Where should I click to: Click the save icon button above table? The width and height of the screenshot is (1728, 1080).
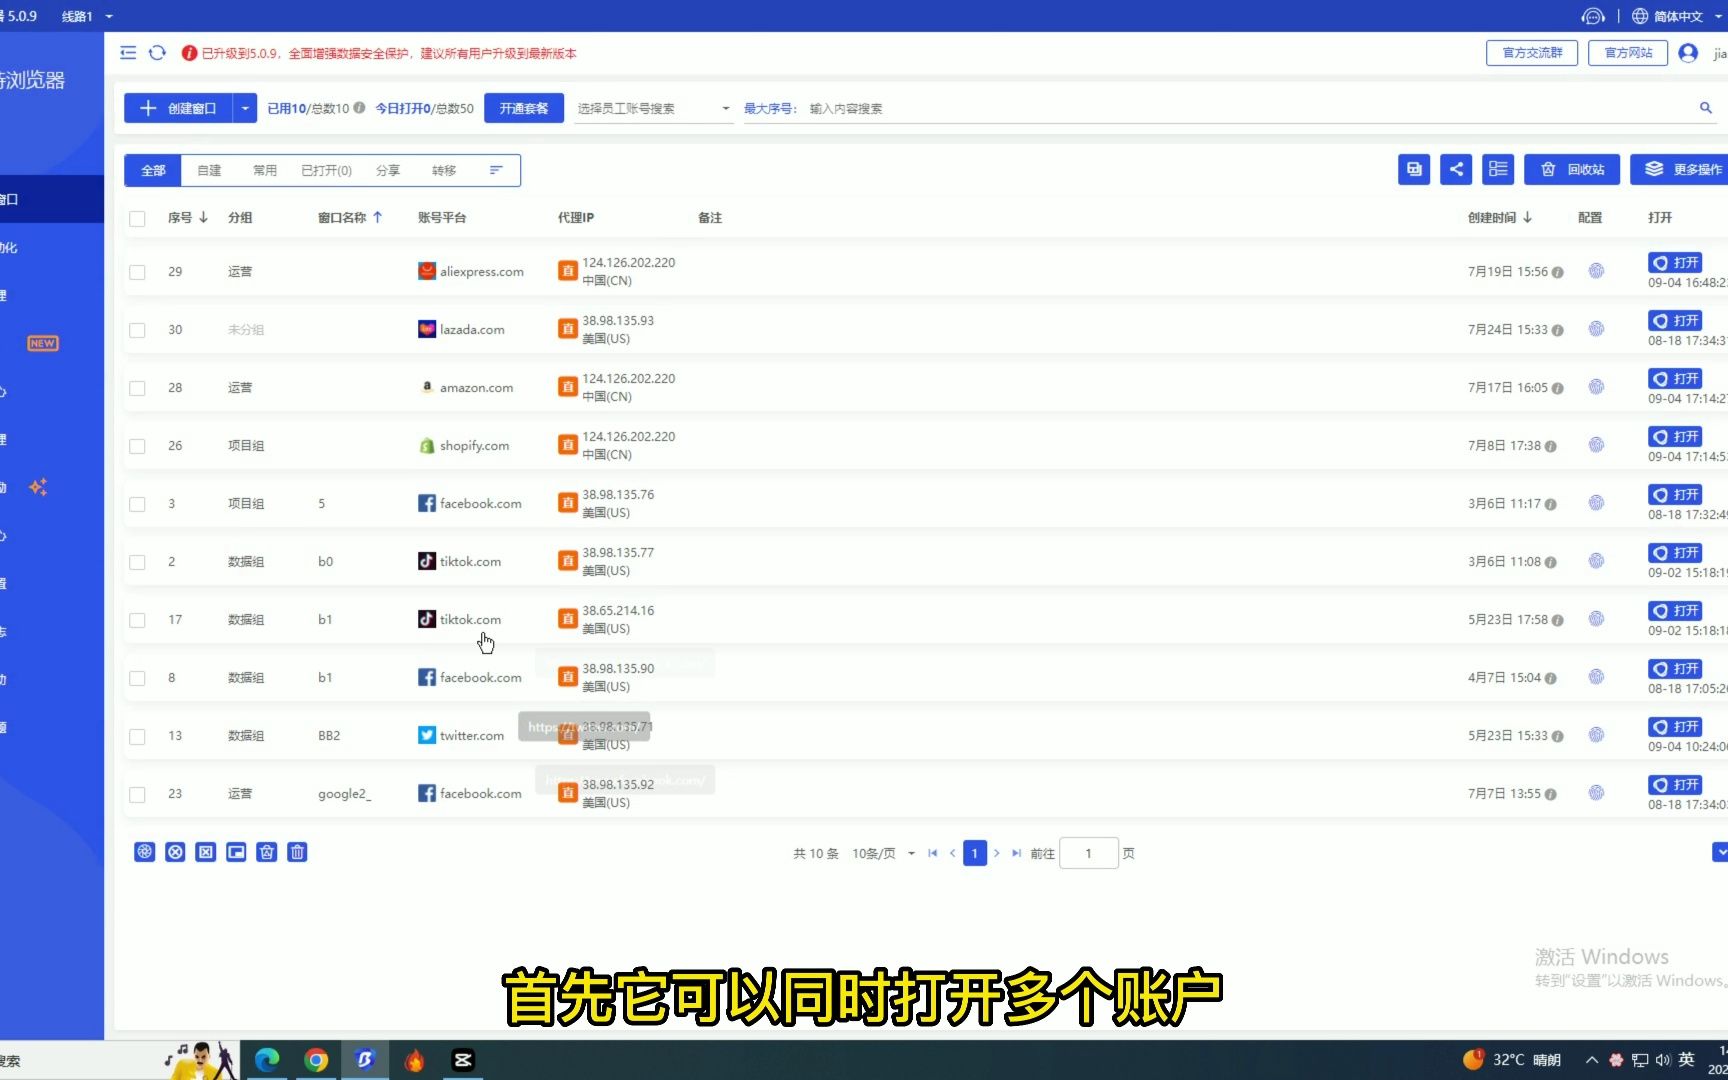[1414, 170]
